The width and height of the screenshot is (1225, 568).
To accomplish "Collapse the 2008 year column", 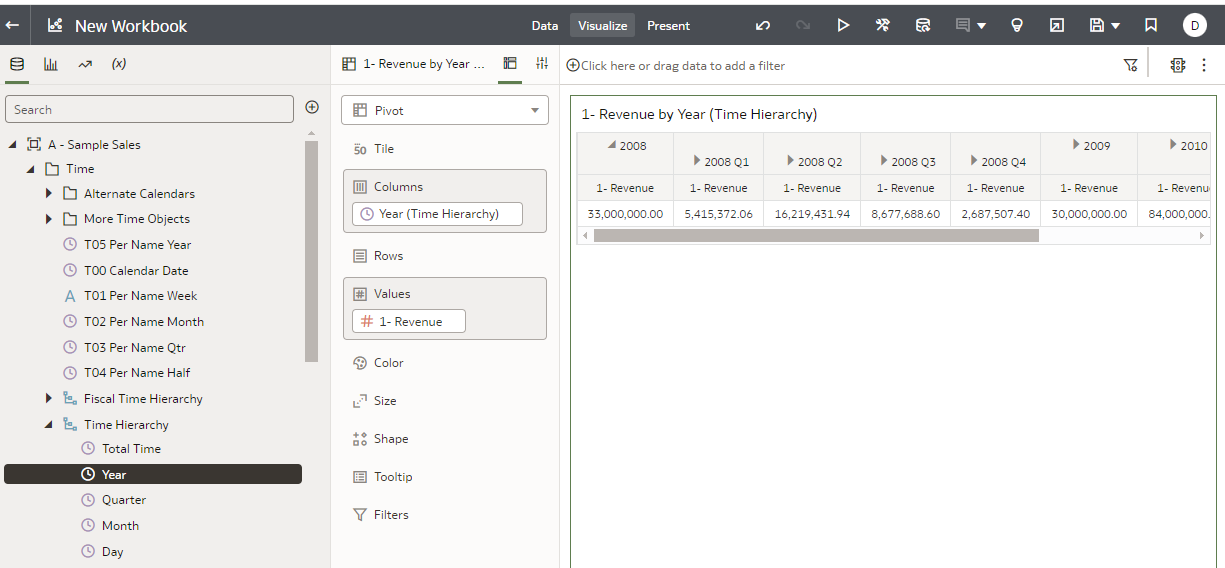I will tap(613, 145).
